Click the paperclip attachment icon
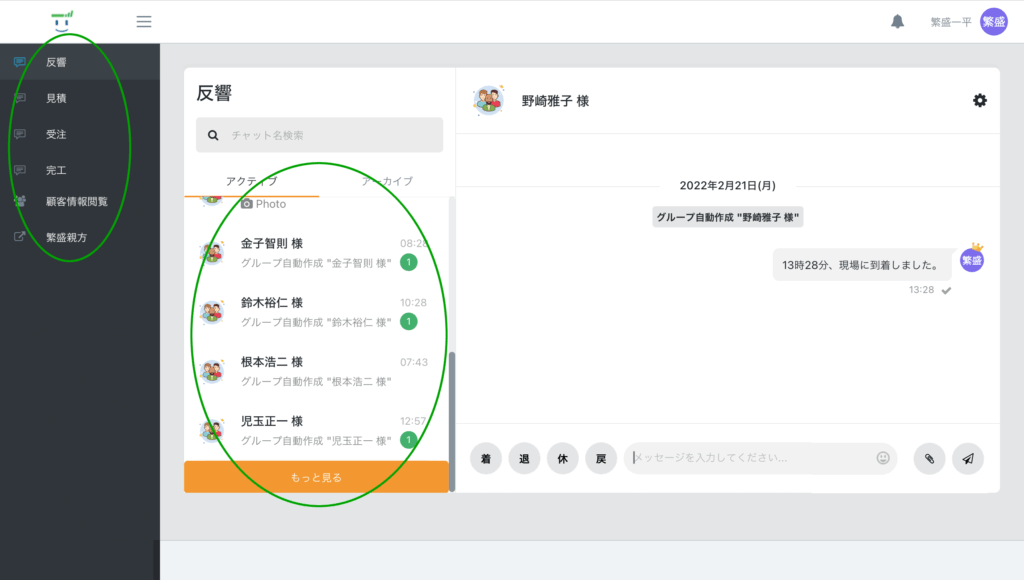The height and width of the screenshot is (580, 1024). click(929, 459)
